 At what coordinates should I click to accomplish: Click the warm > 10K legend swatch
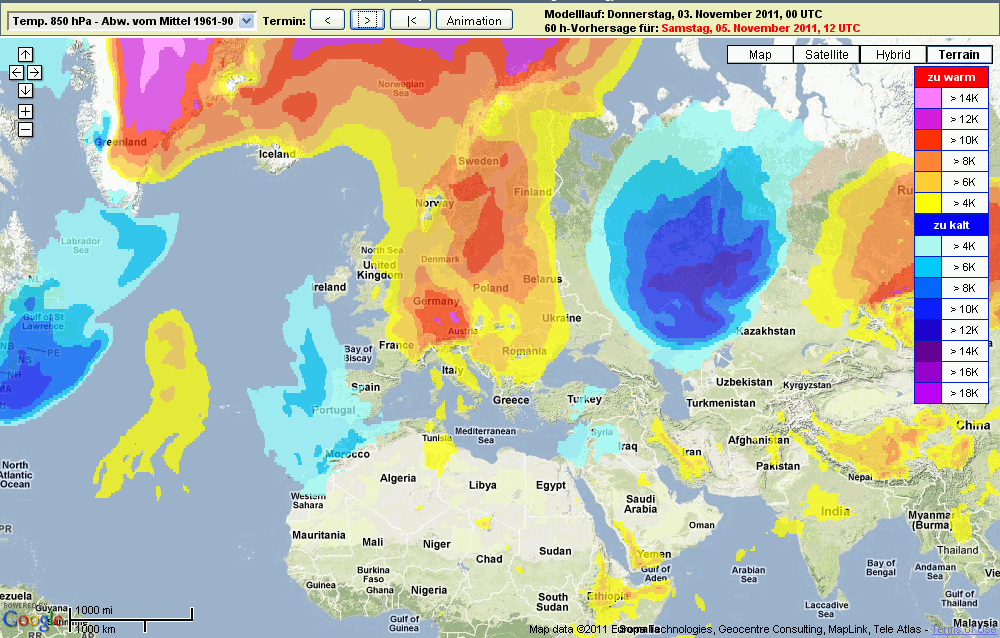tap(928, 140)
